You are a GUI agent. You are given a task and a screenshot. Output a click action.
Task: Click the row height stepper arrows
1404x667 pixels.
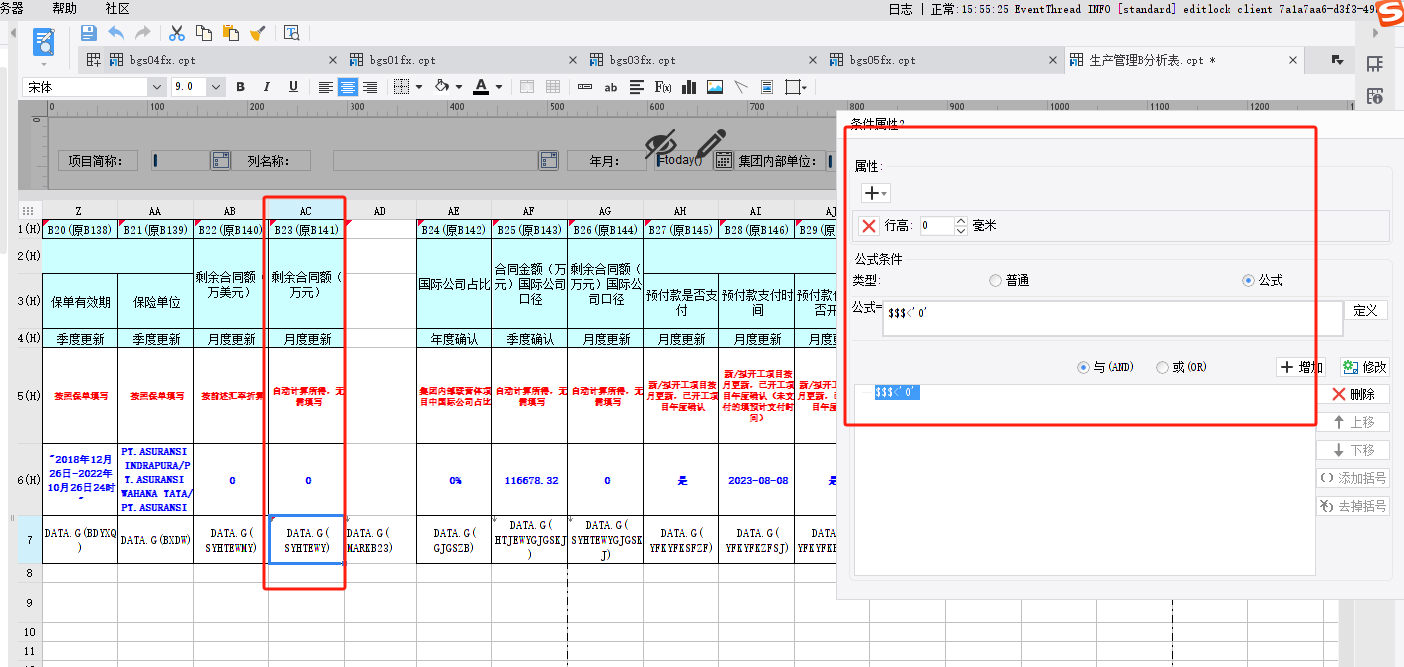tap(962, 226)
